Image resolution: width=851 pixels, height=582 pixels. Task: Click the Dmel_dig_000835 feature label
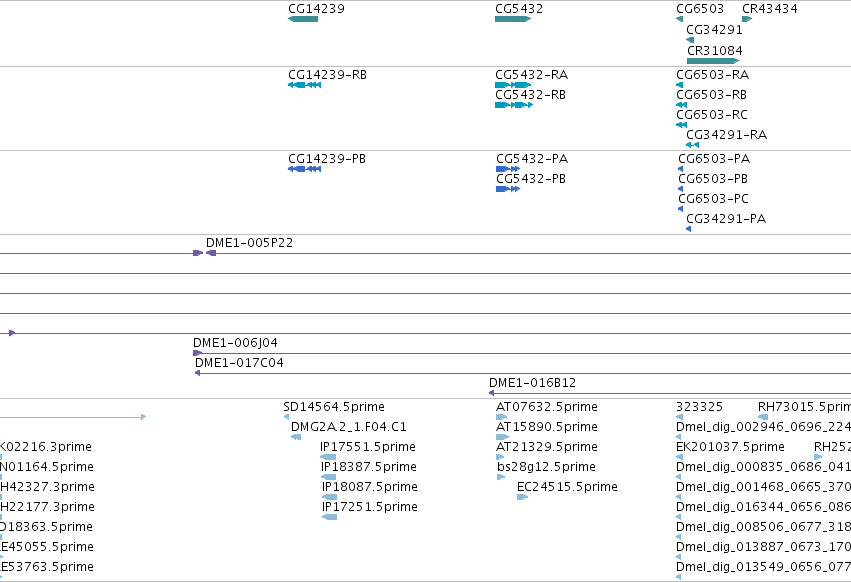pyautogui.click(x=763, y=467)
